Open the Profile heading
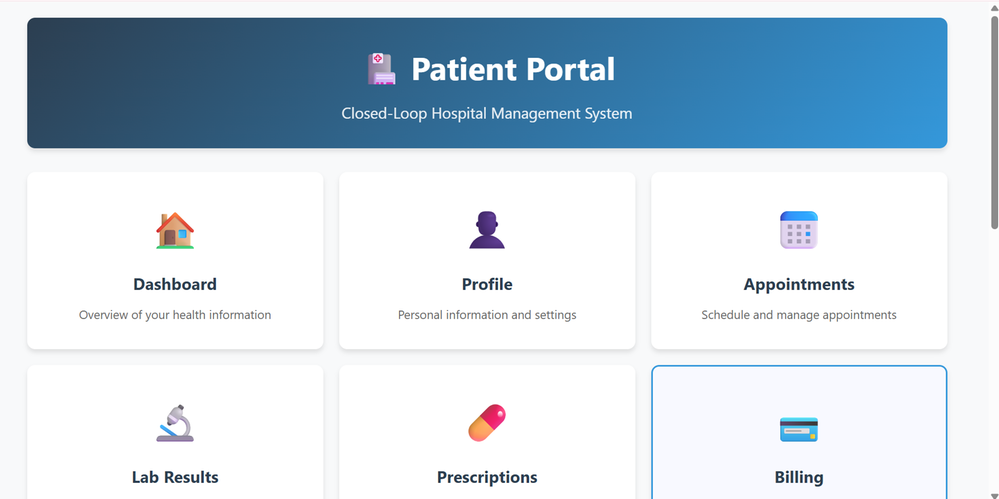999x499 pixels. pyautogui.click(x=487, y=284)
